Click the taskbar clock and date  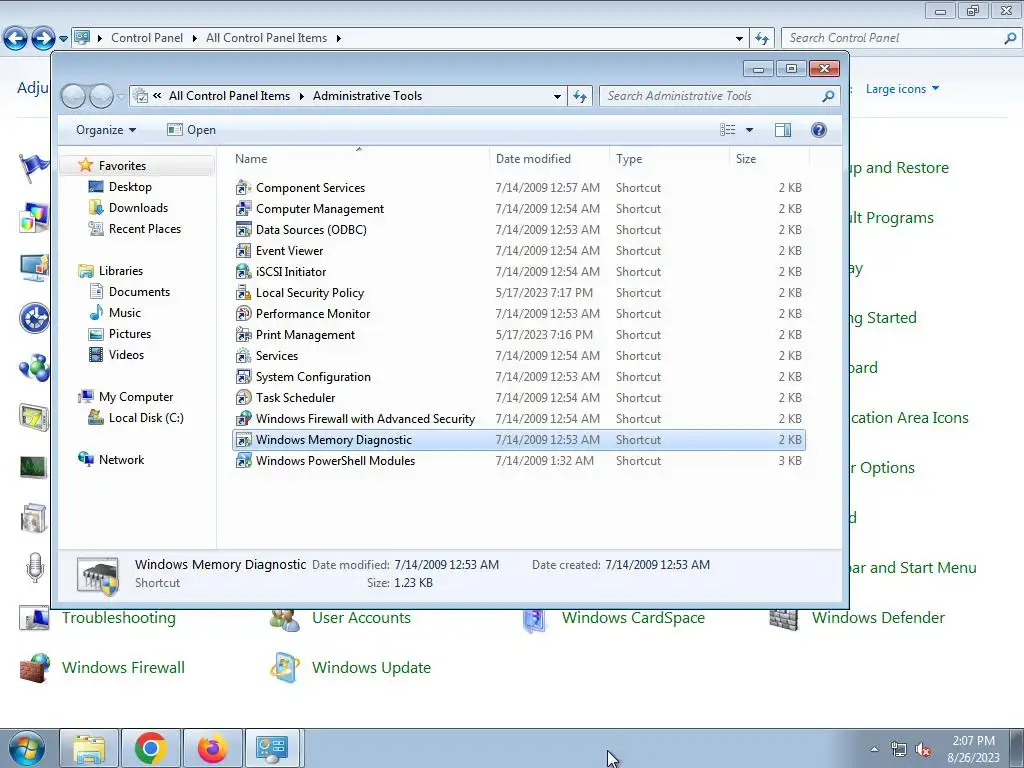pos(973,749)
